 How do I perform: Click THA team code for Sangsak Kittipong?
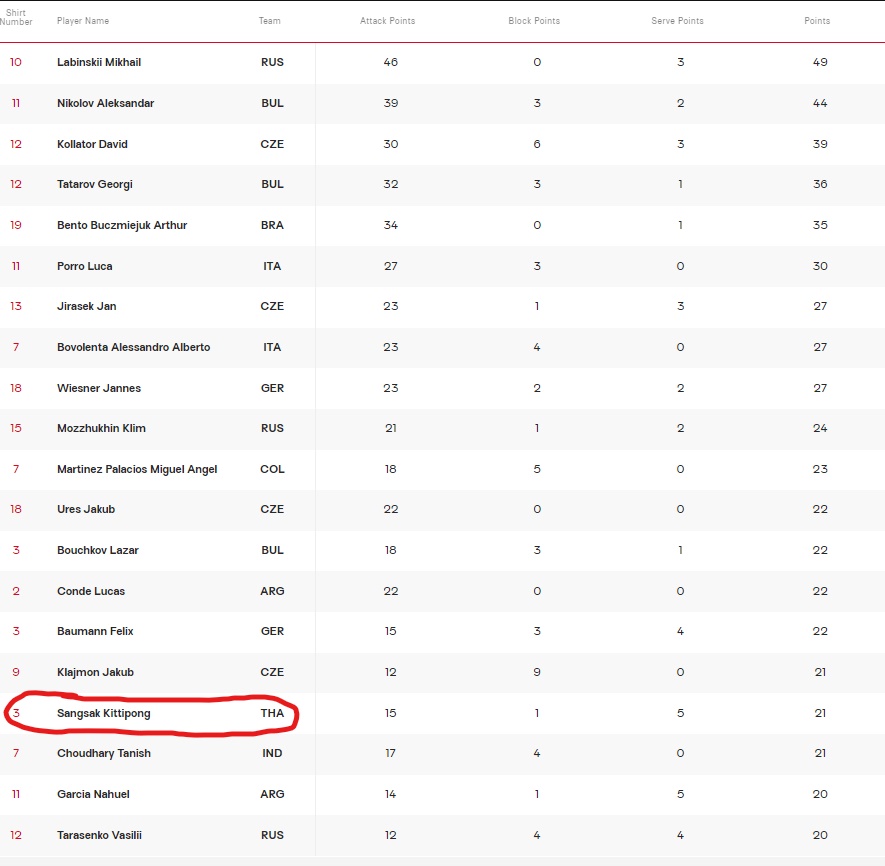pyautogui.click(x=272, y=713)
